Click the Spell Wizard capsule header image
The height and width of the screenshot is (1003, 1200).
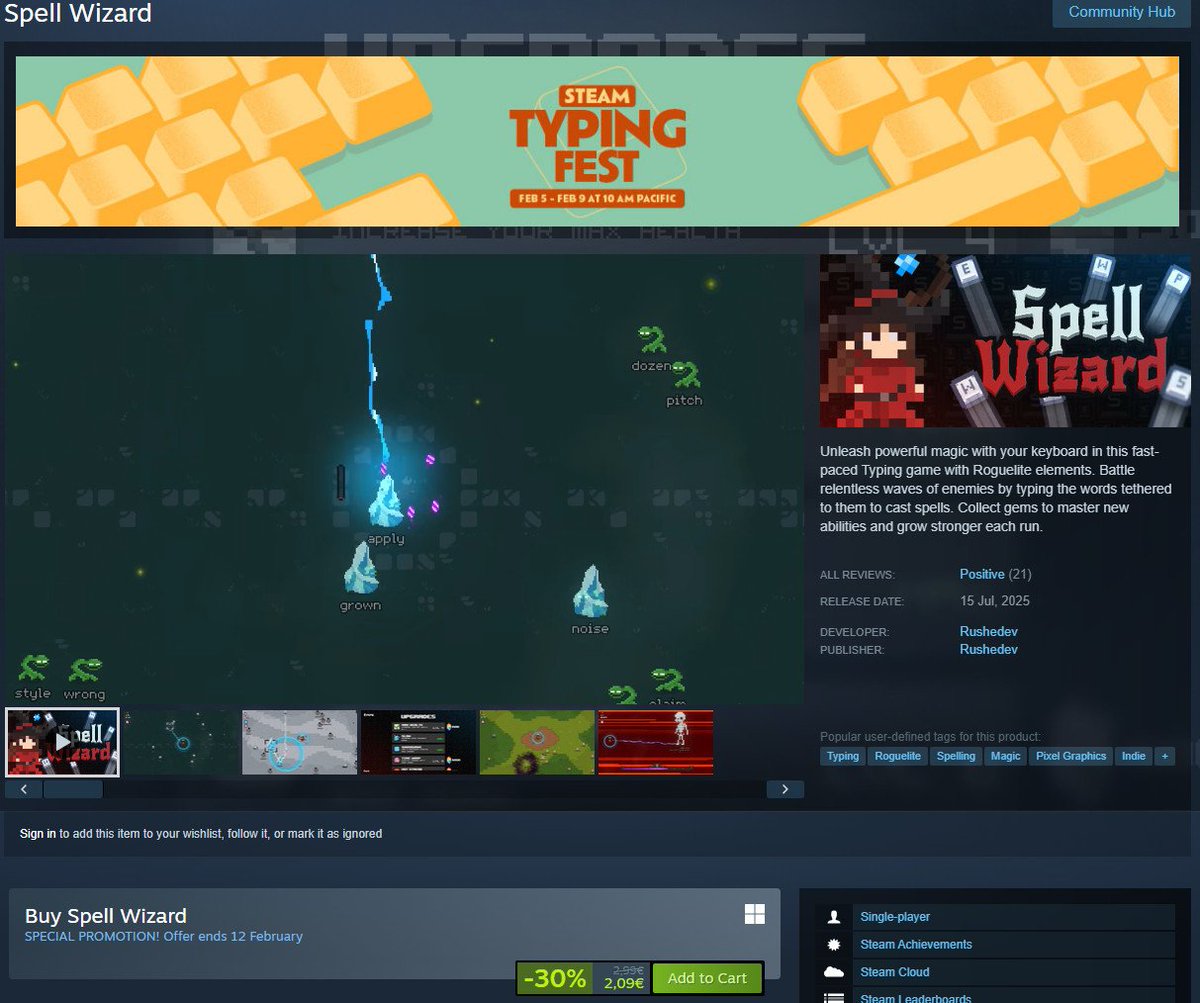(x=1005, y=340)
